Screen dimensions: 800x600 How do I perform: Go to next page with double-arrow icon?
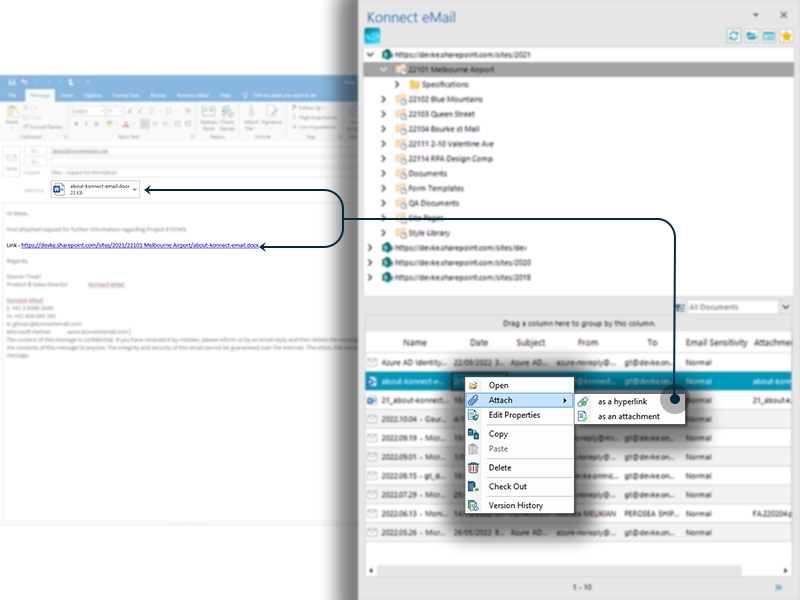point(779,587)
